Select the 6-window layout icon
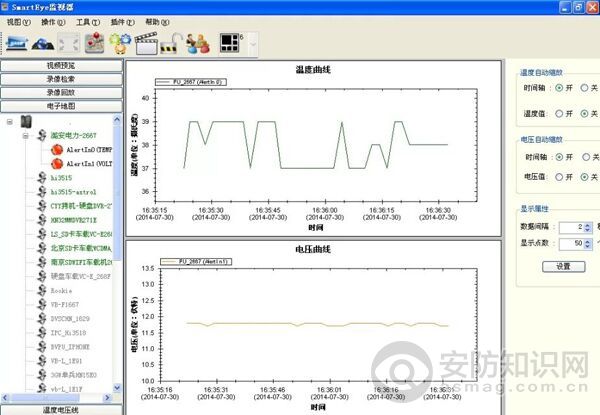This screenshot has height=415, width=600. [230, 42]
